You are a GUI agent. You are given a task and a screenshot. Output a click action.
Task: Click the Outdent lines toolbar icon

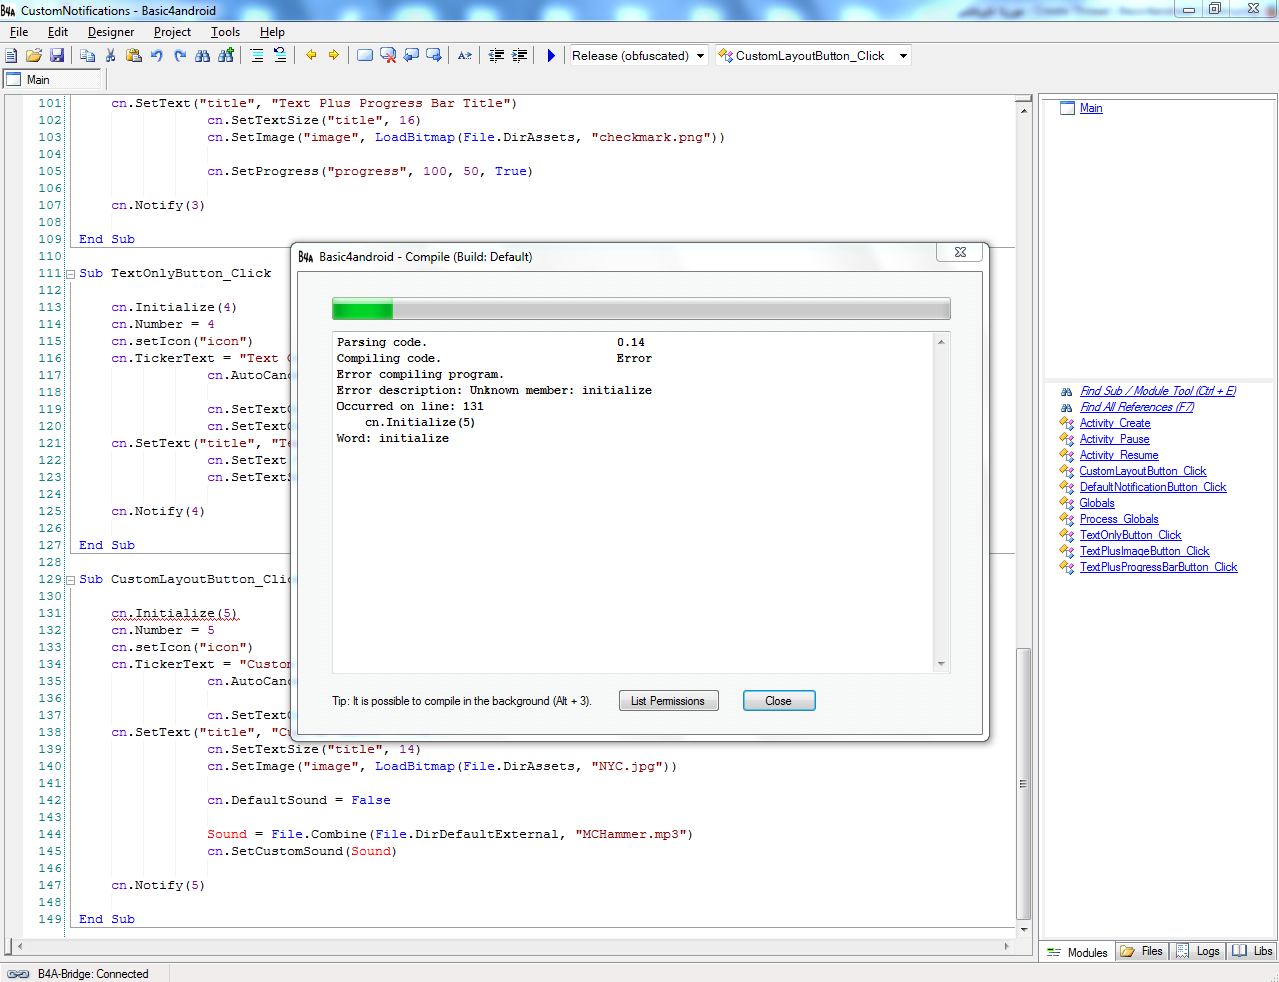pos(497,56)
